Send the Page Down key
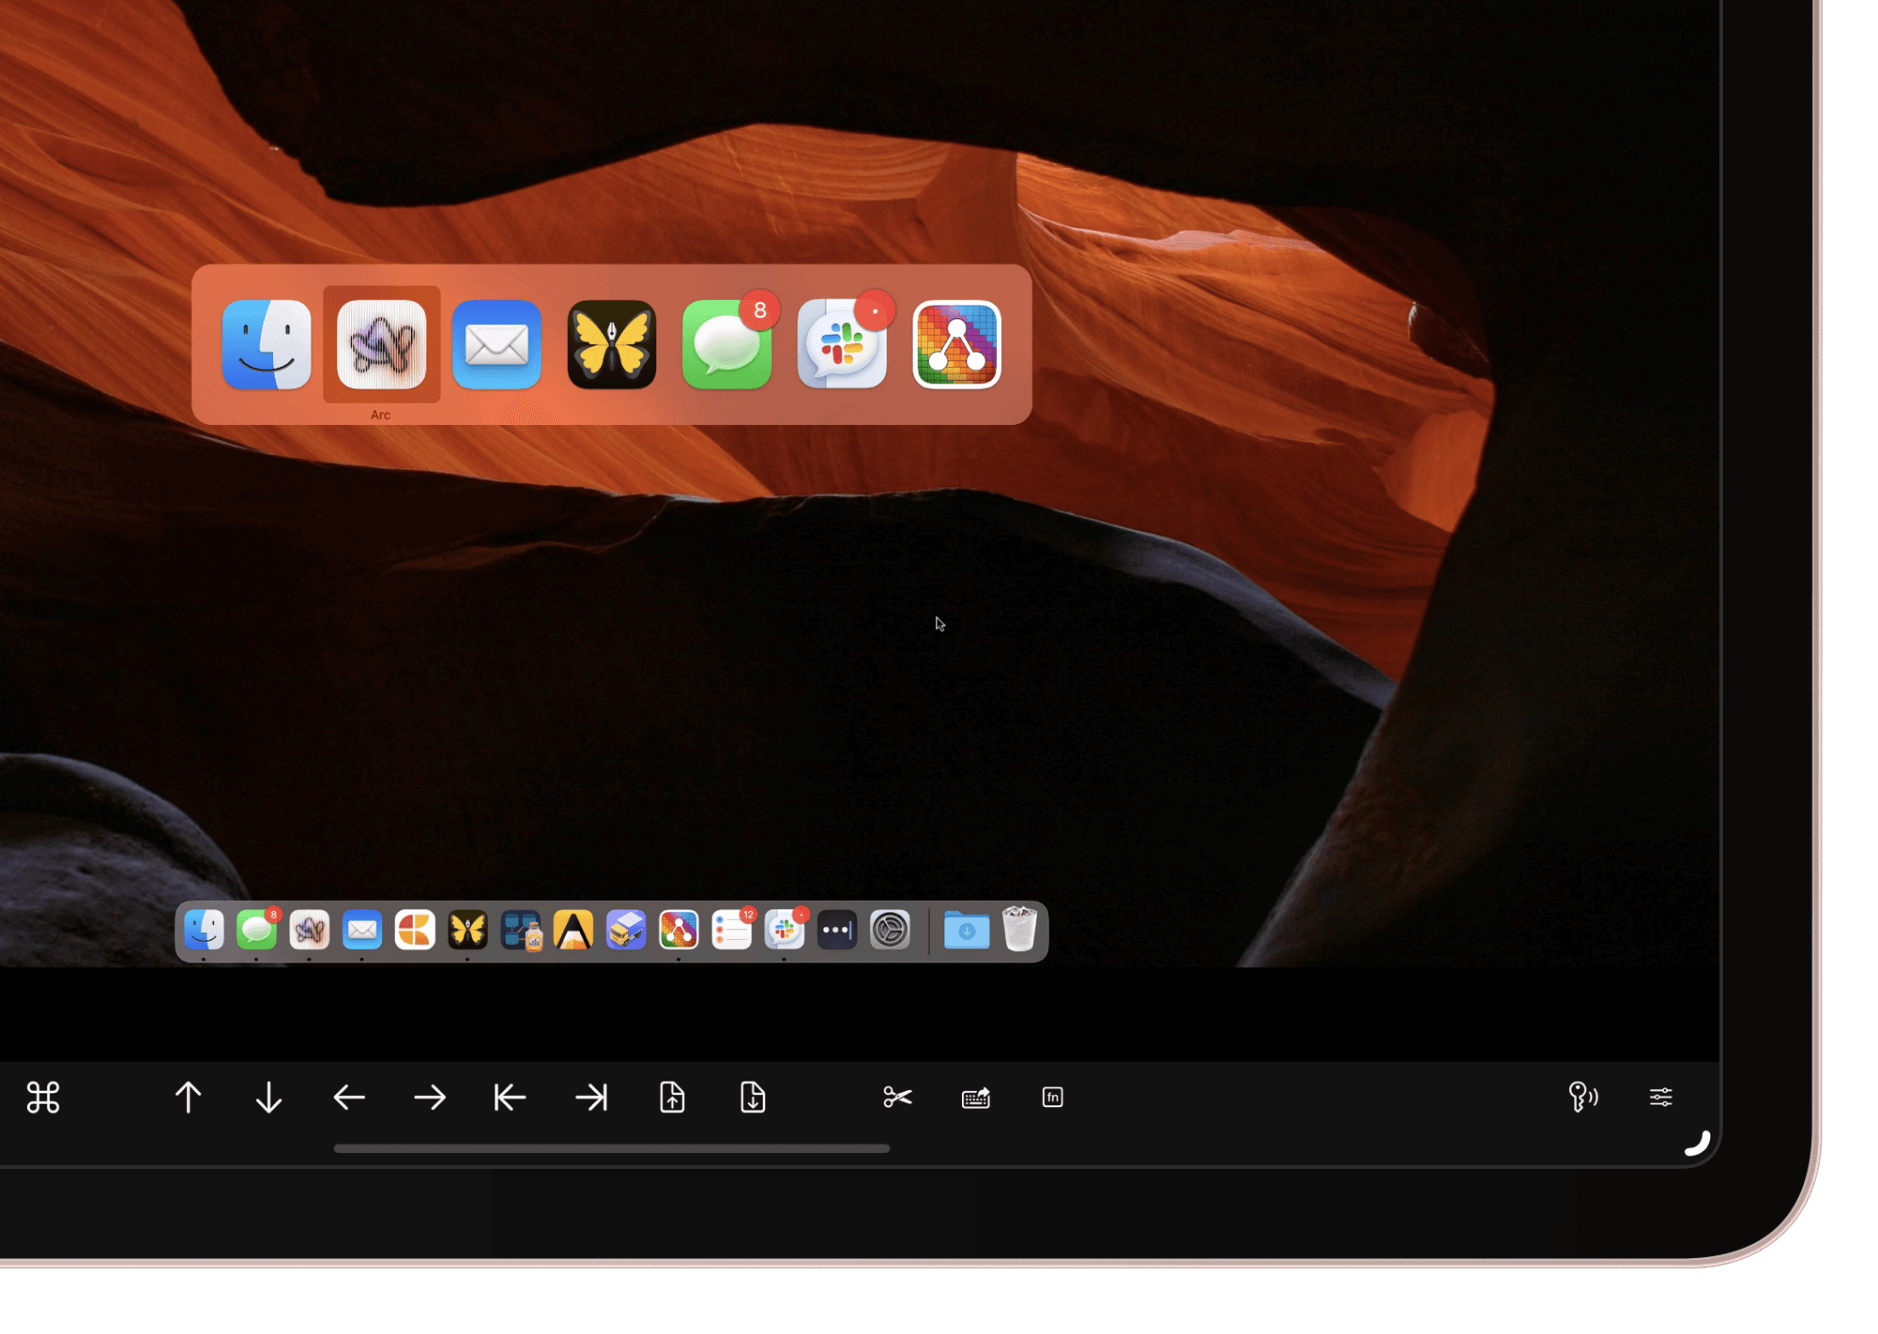The height and width of the screenshot is (1334, 1878). coord(753,1097)
